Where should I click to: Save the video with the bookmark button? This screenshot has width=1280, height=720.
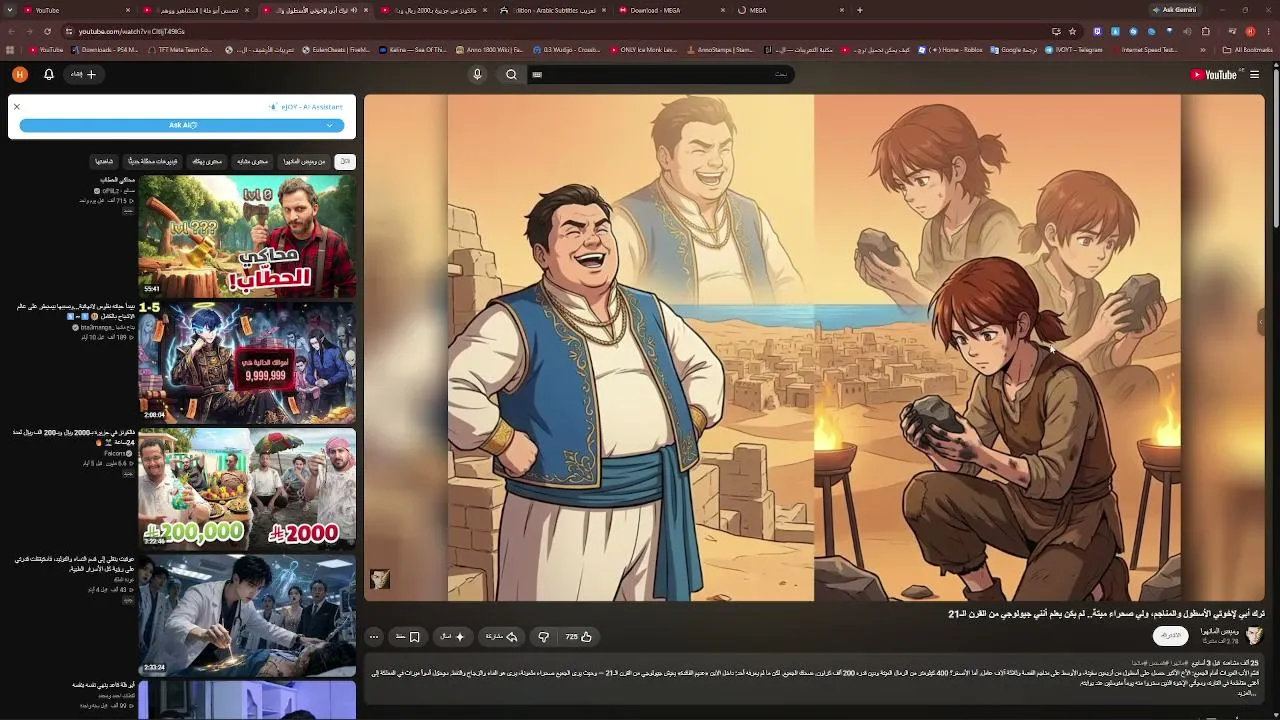tap(408, 636)
